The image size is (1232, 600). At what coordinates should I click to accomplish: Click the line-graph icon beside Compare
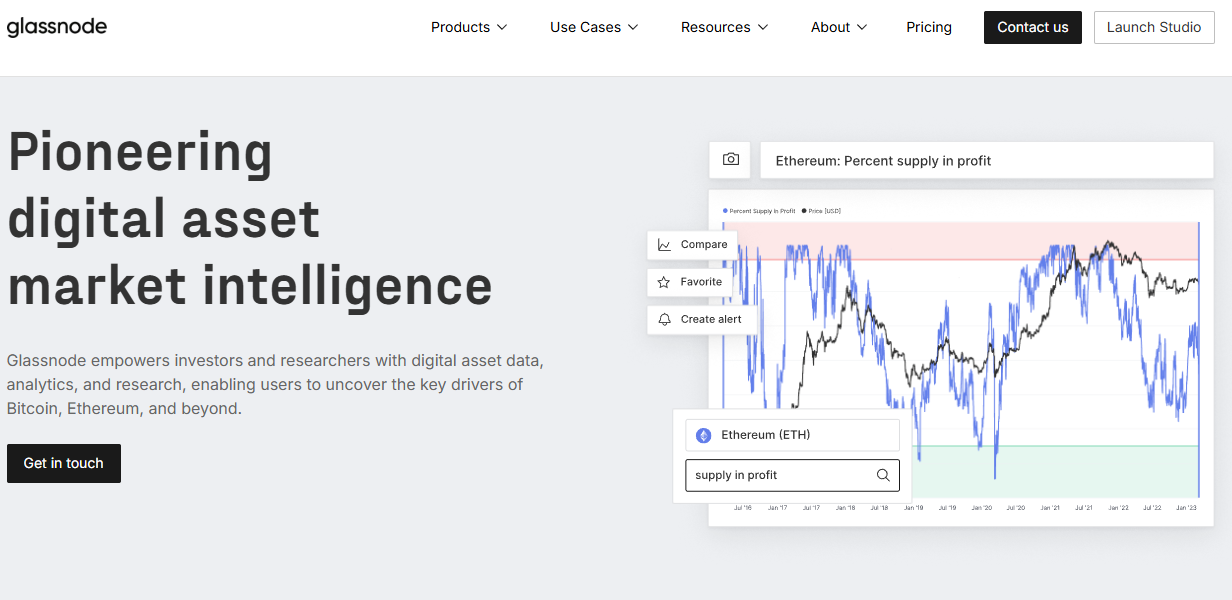663,244
